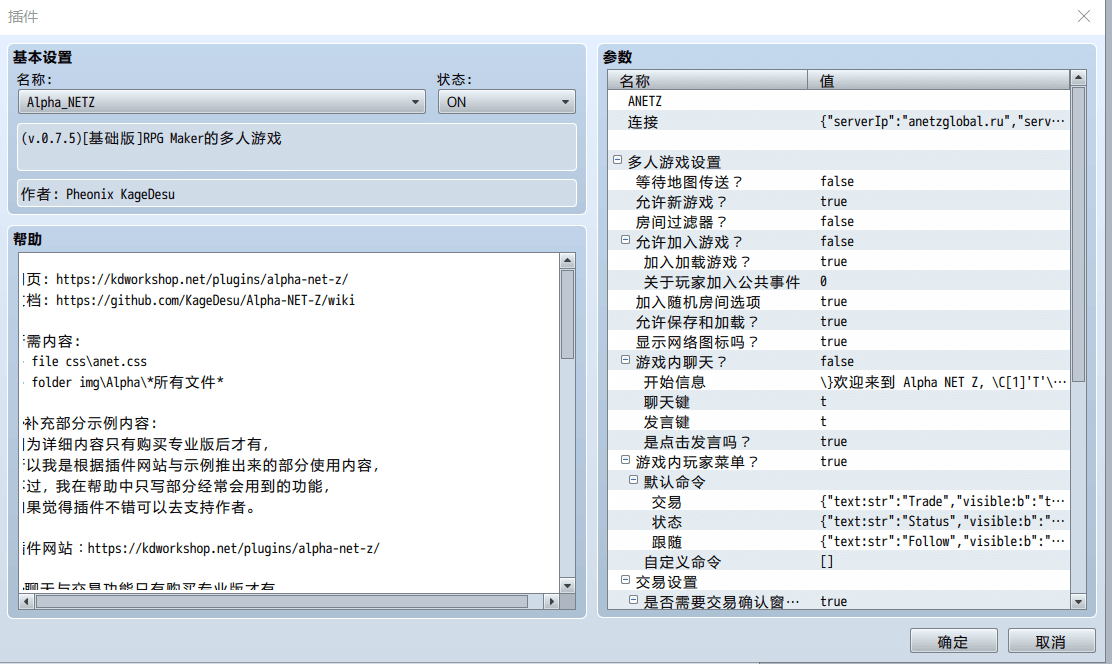
Task: Select the 关于玩家加入公共事件 parameter row
Action: [839, 282]
